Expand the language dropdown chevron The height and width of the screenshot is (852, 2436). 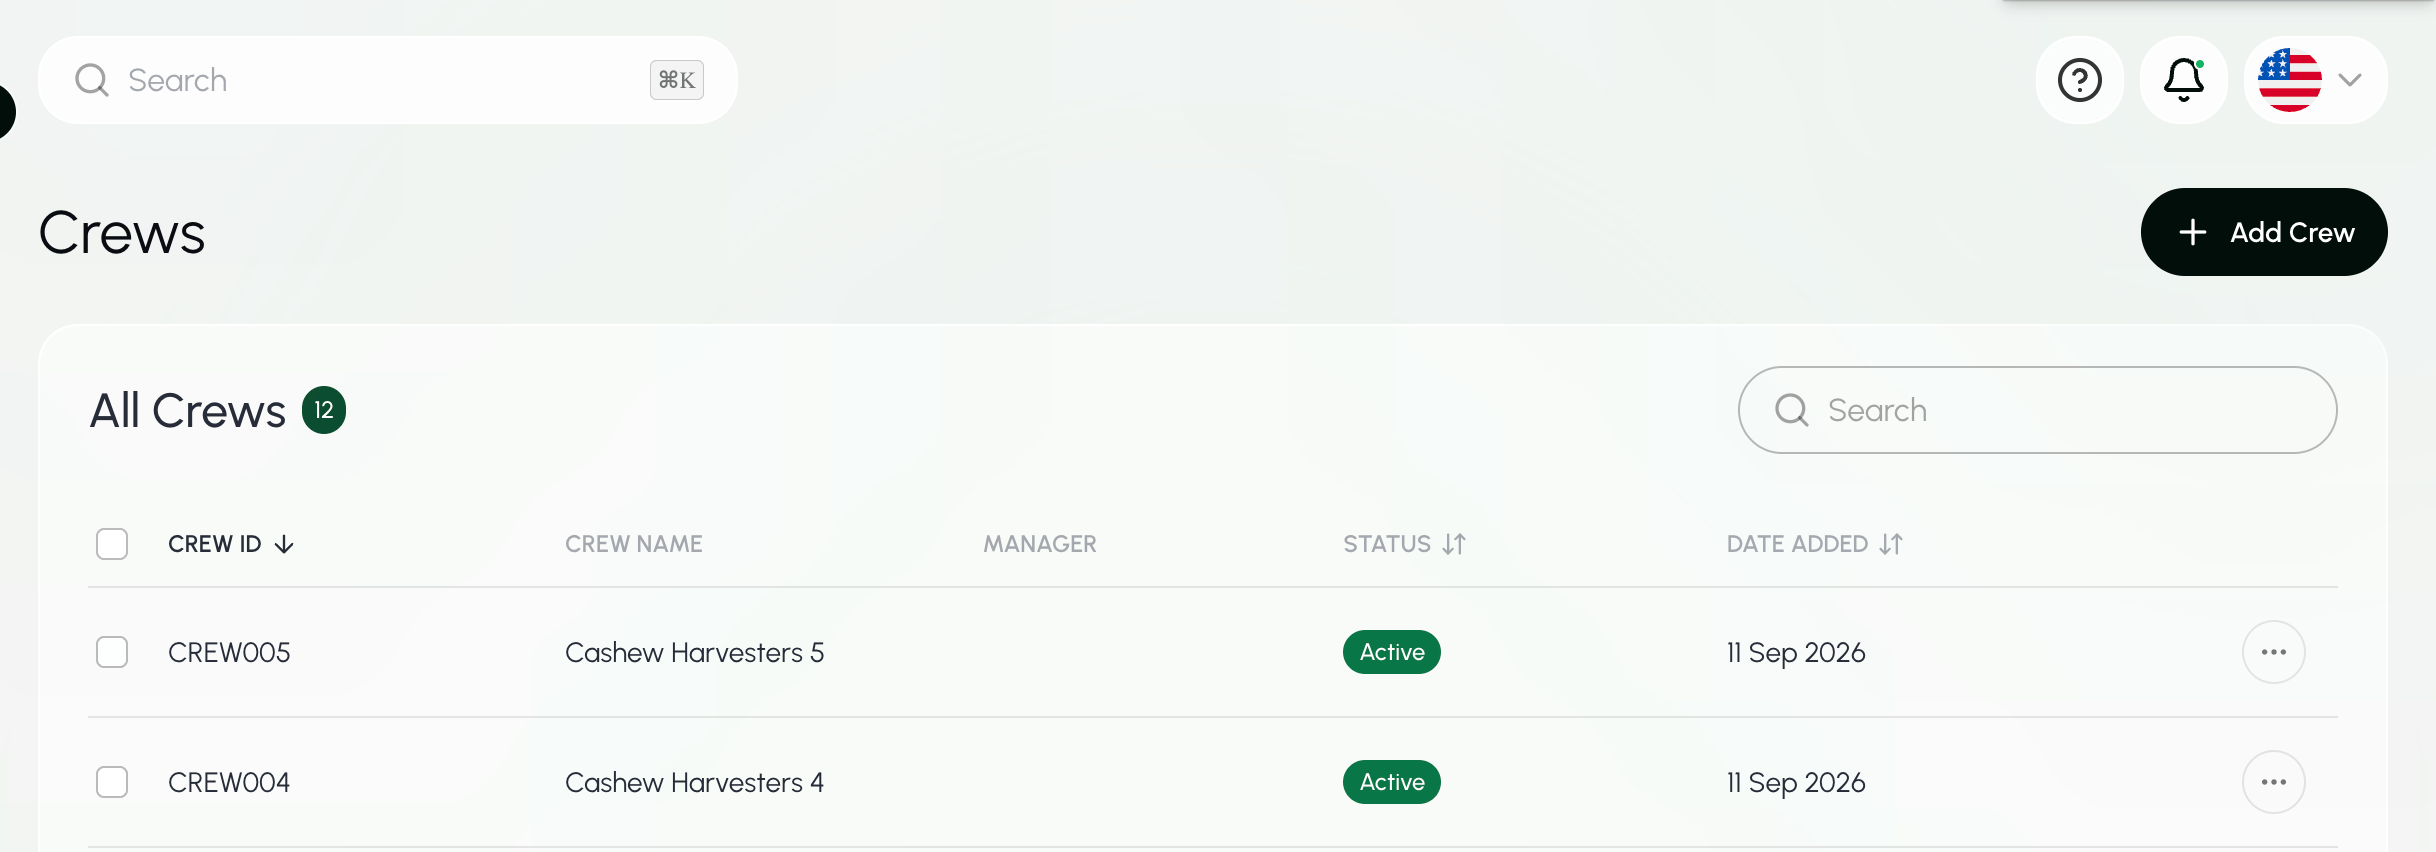[2350, 80]
